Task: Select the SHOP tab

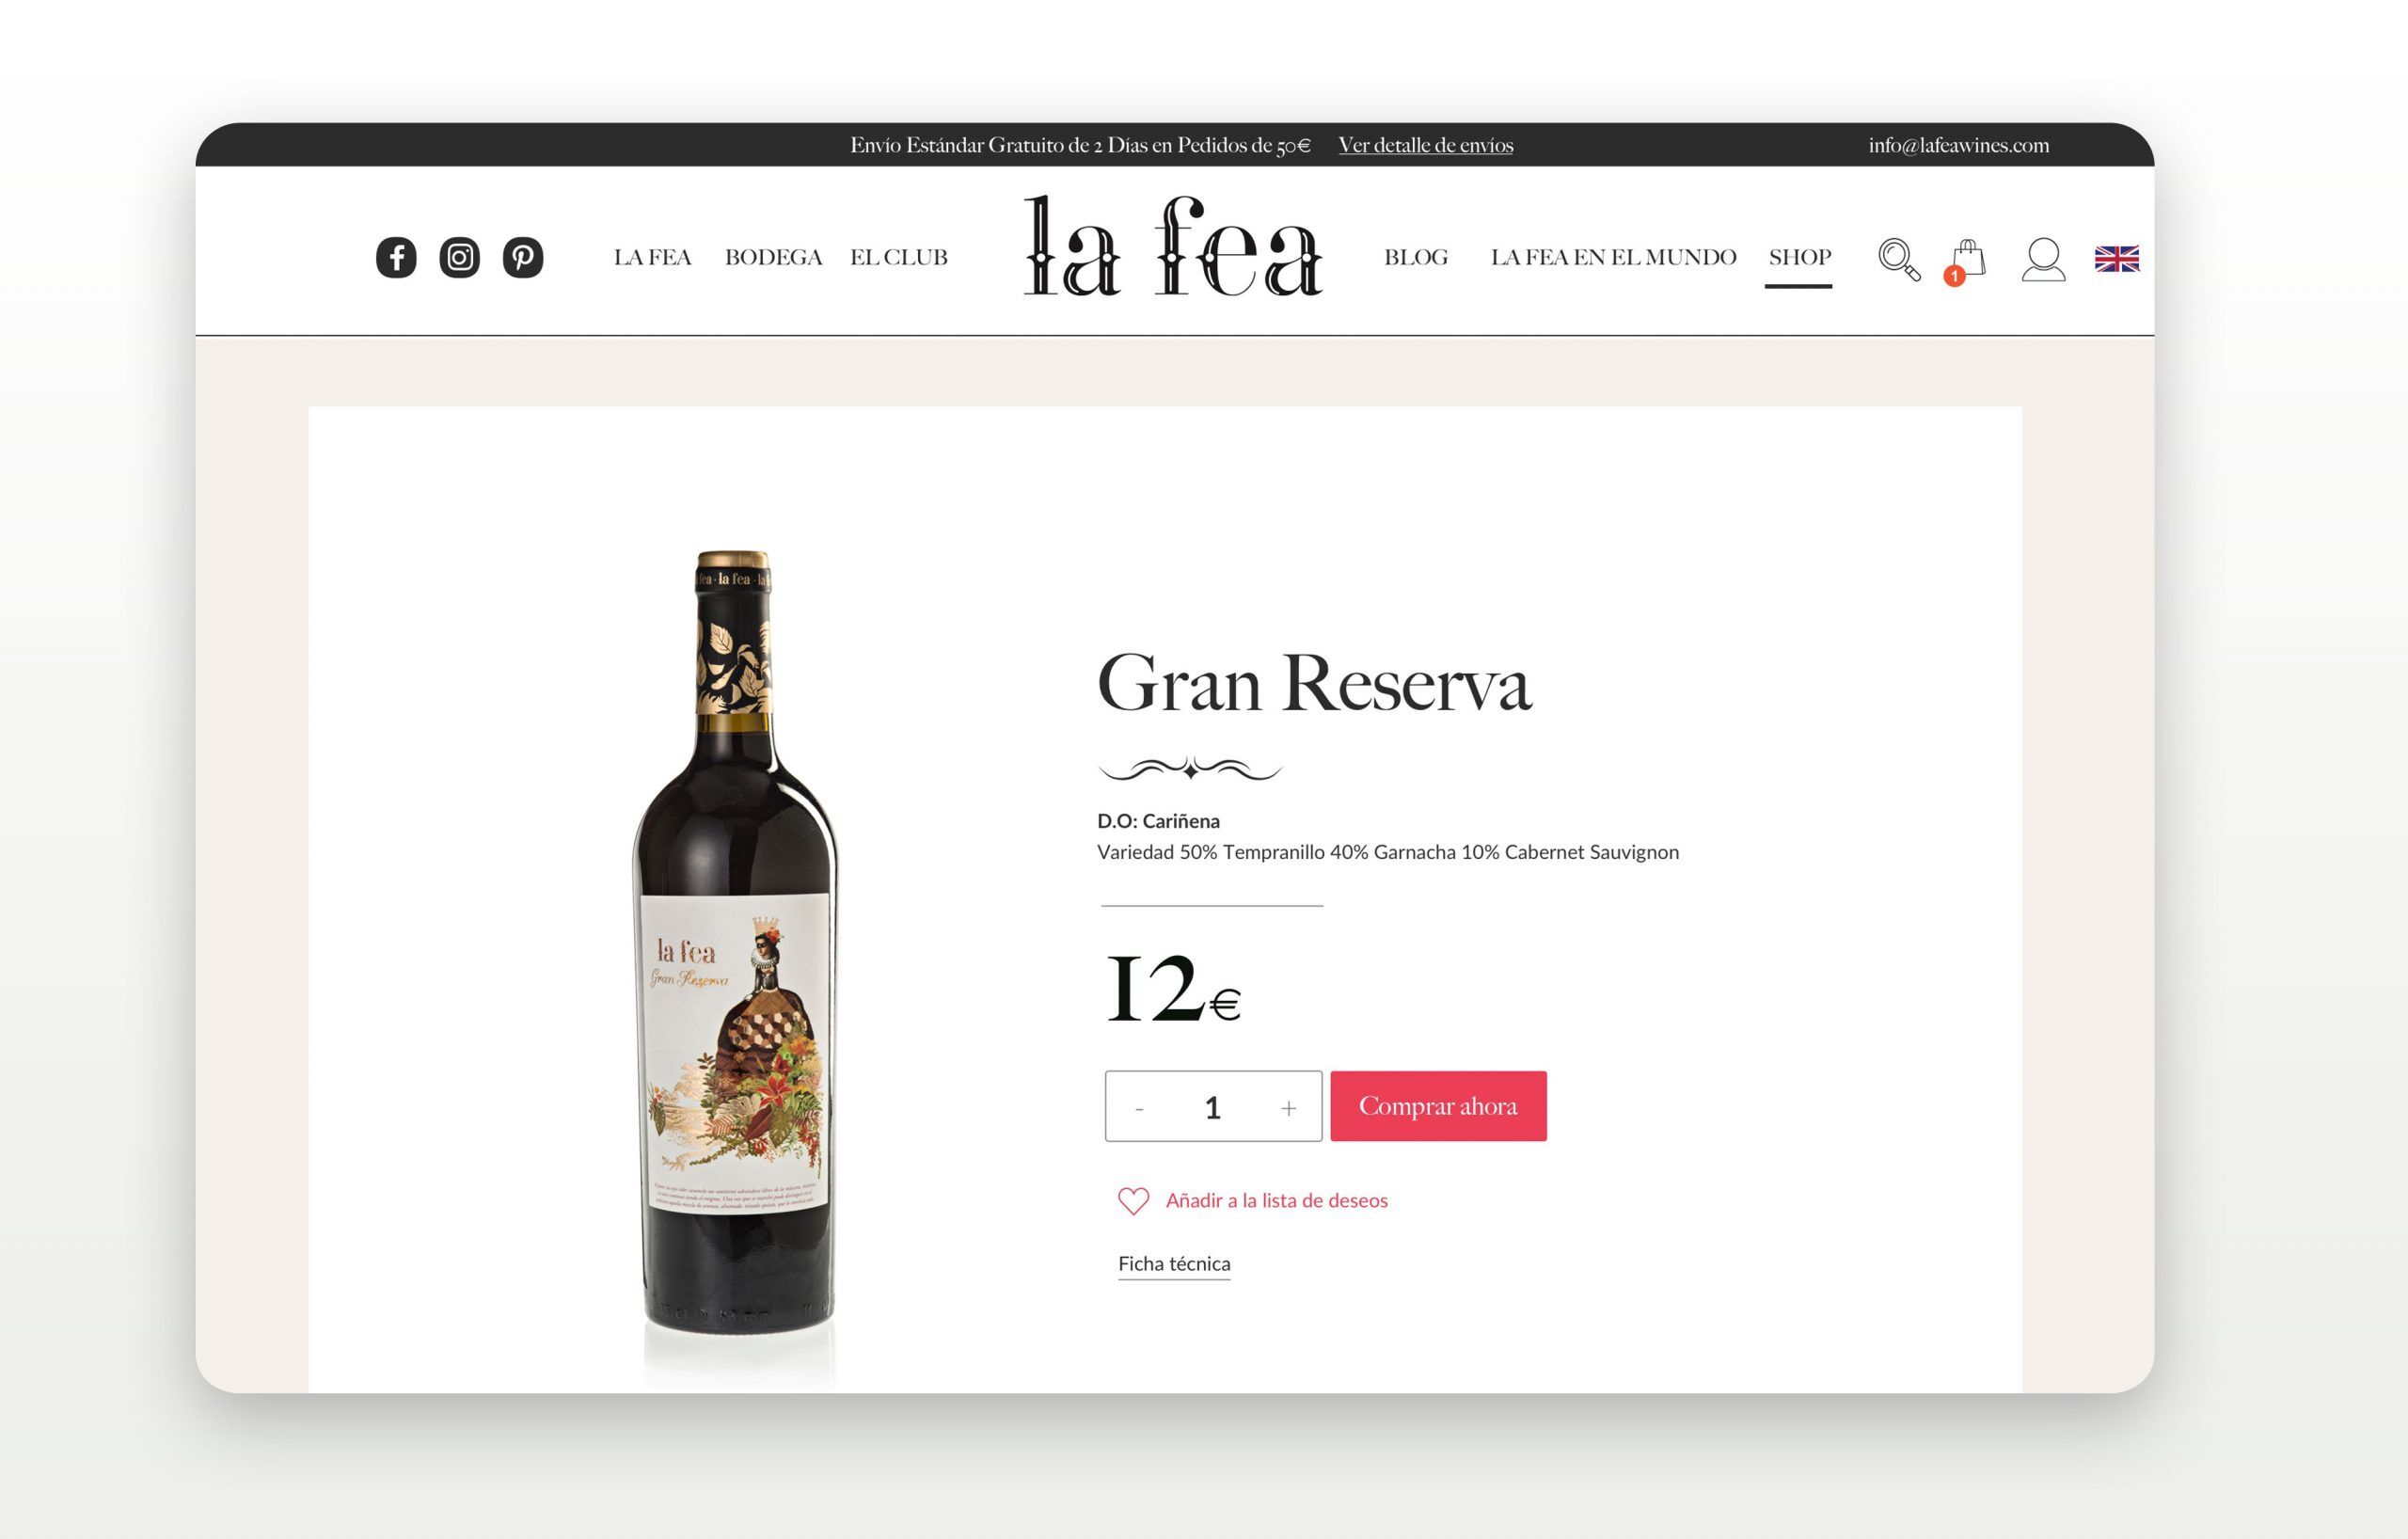Action: click(1799, 258)
